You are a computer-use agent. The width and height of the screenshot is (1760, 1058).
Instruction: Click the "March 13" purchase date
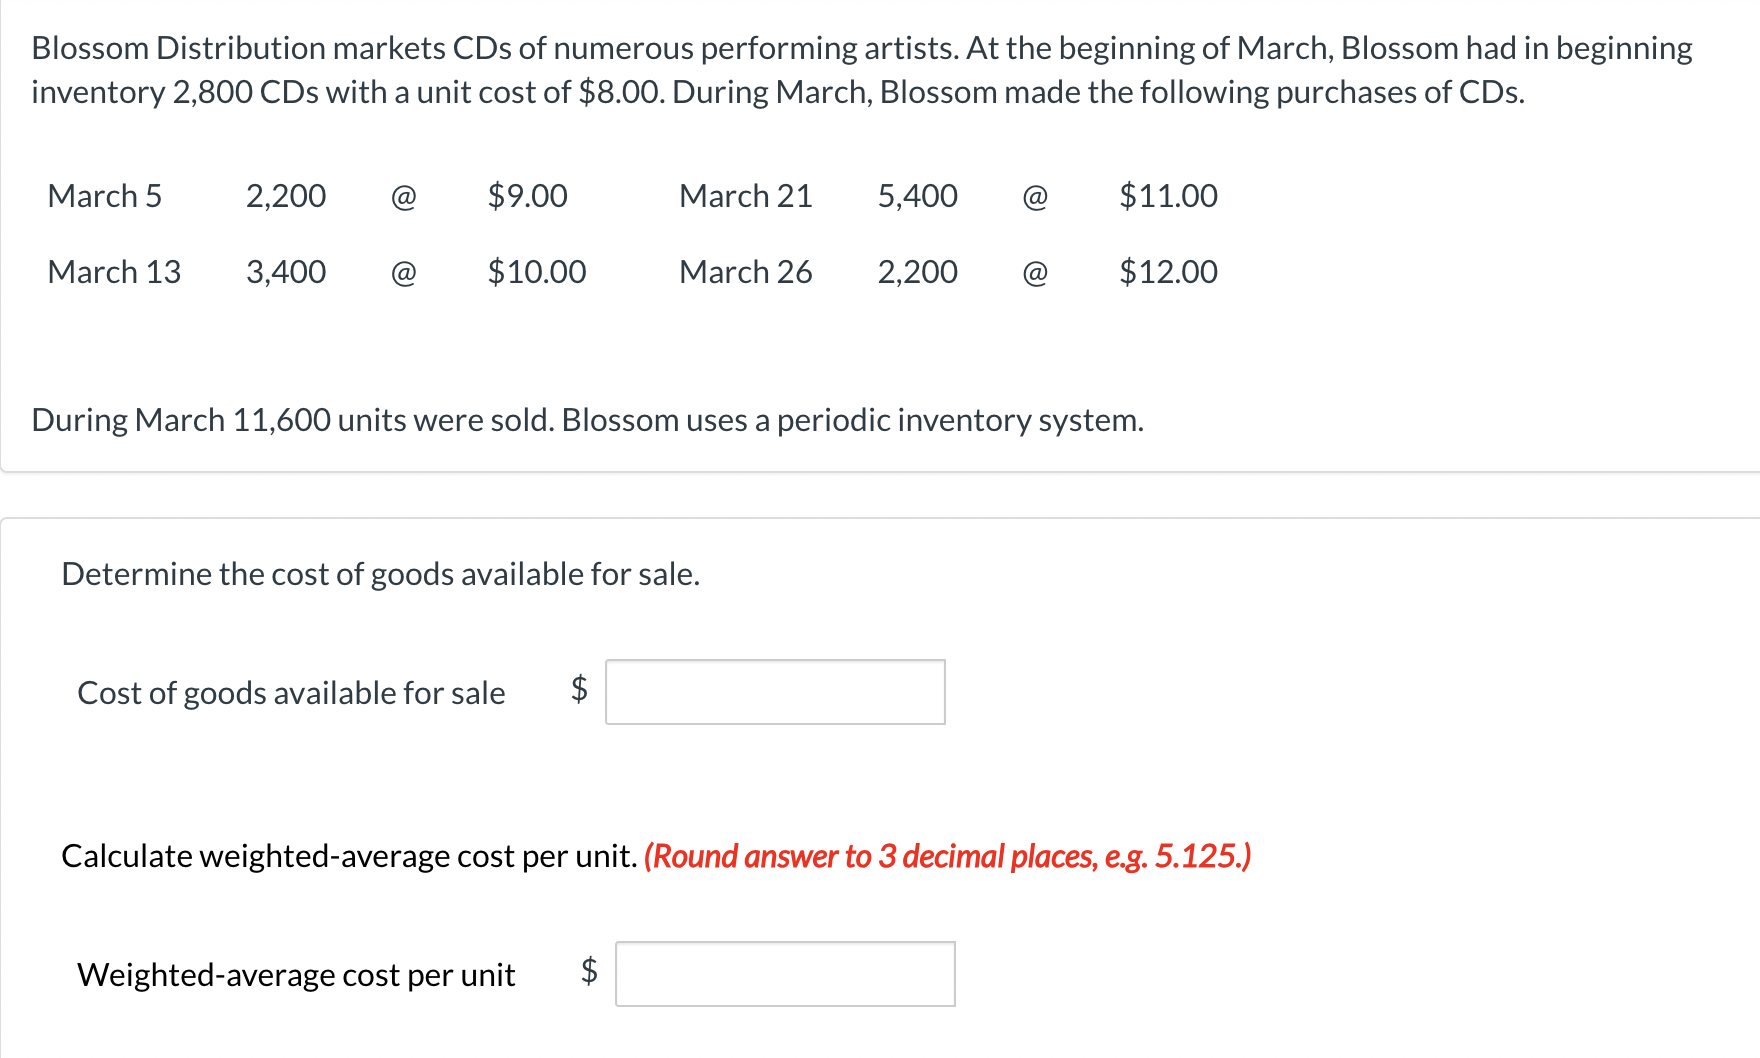tap(114, 272)
